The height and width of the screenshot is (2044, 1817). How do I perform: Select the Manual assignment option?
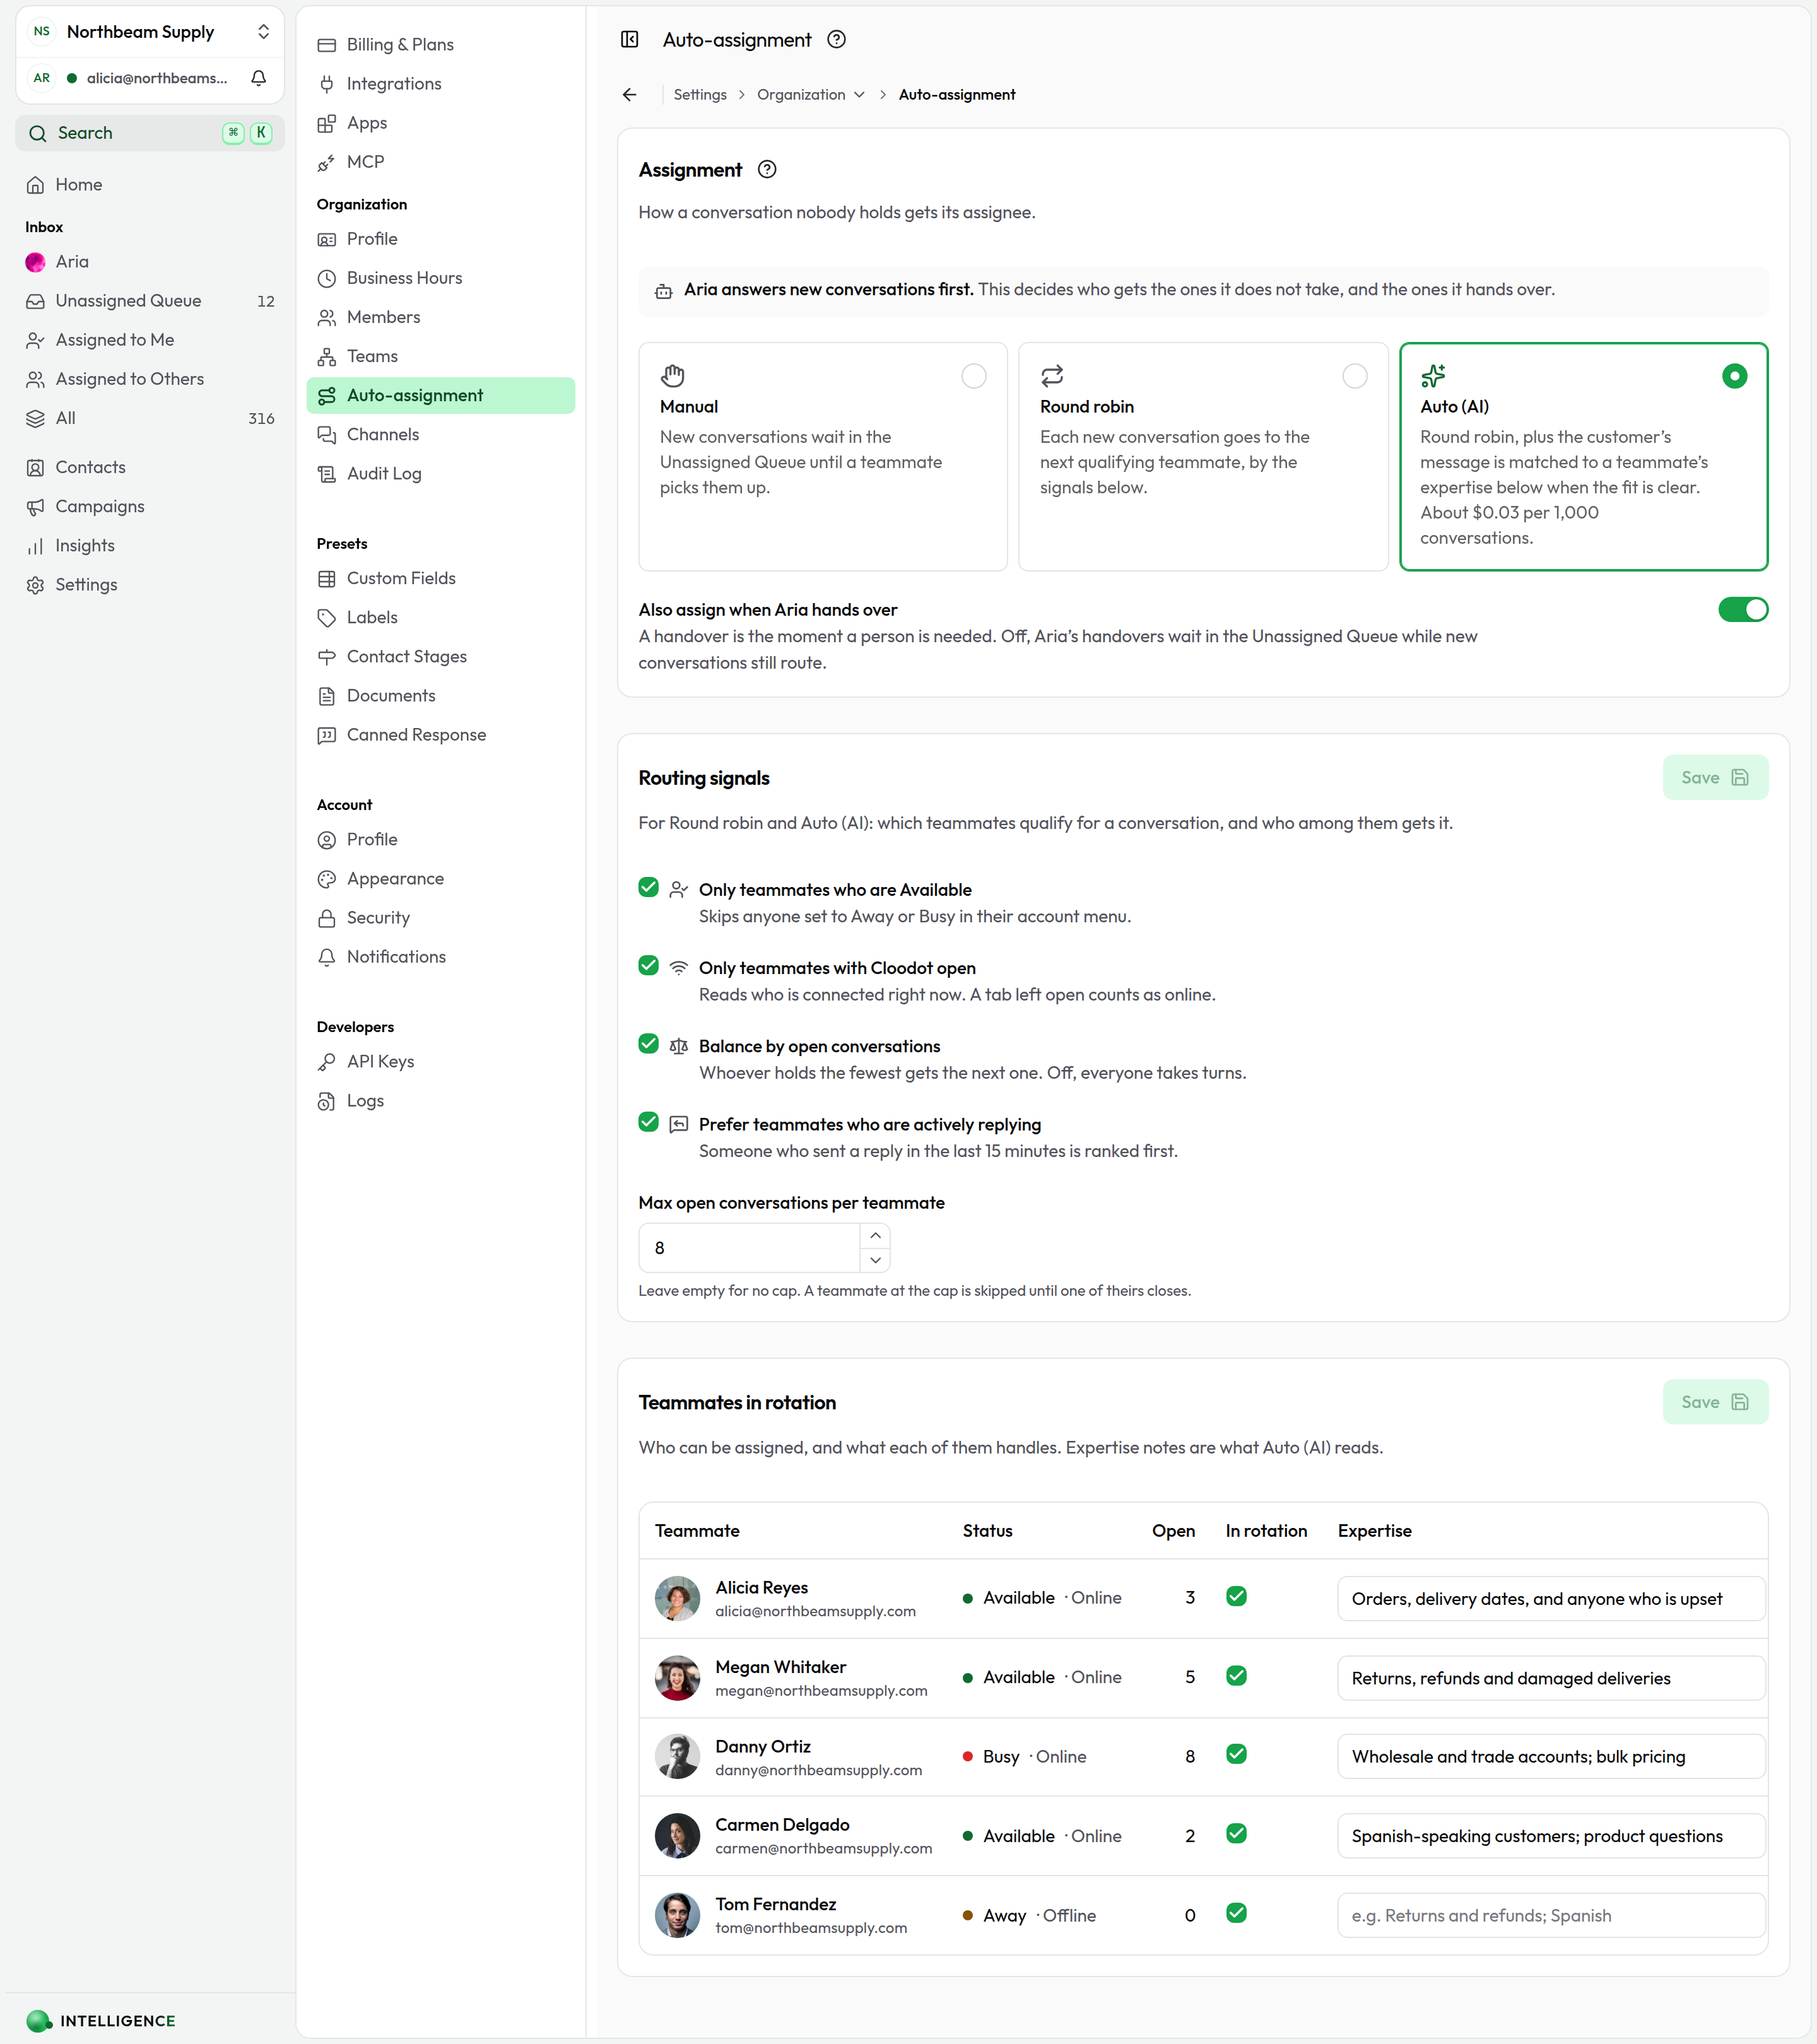pyautogui.click(x=822, y=456)
